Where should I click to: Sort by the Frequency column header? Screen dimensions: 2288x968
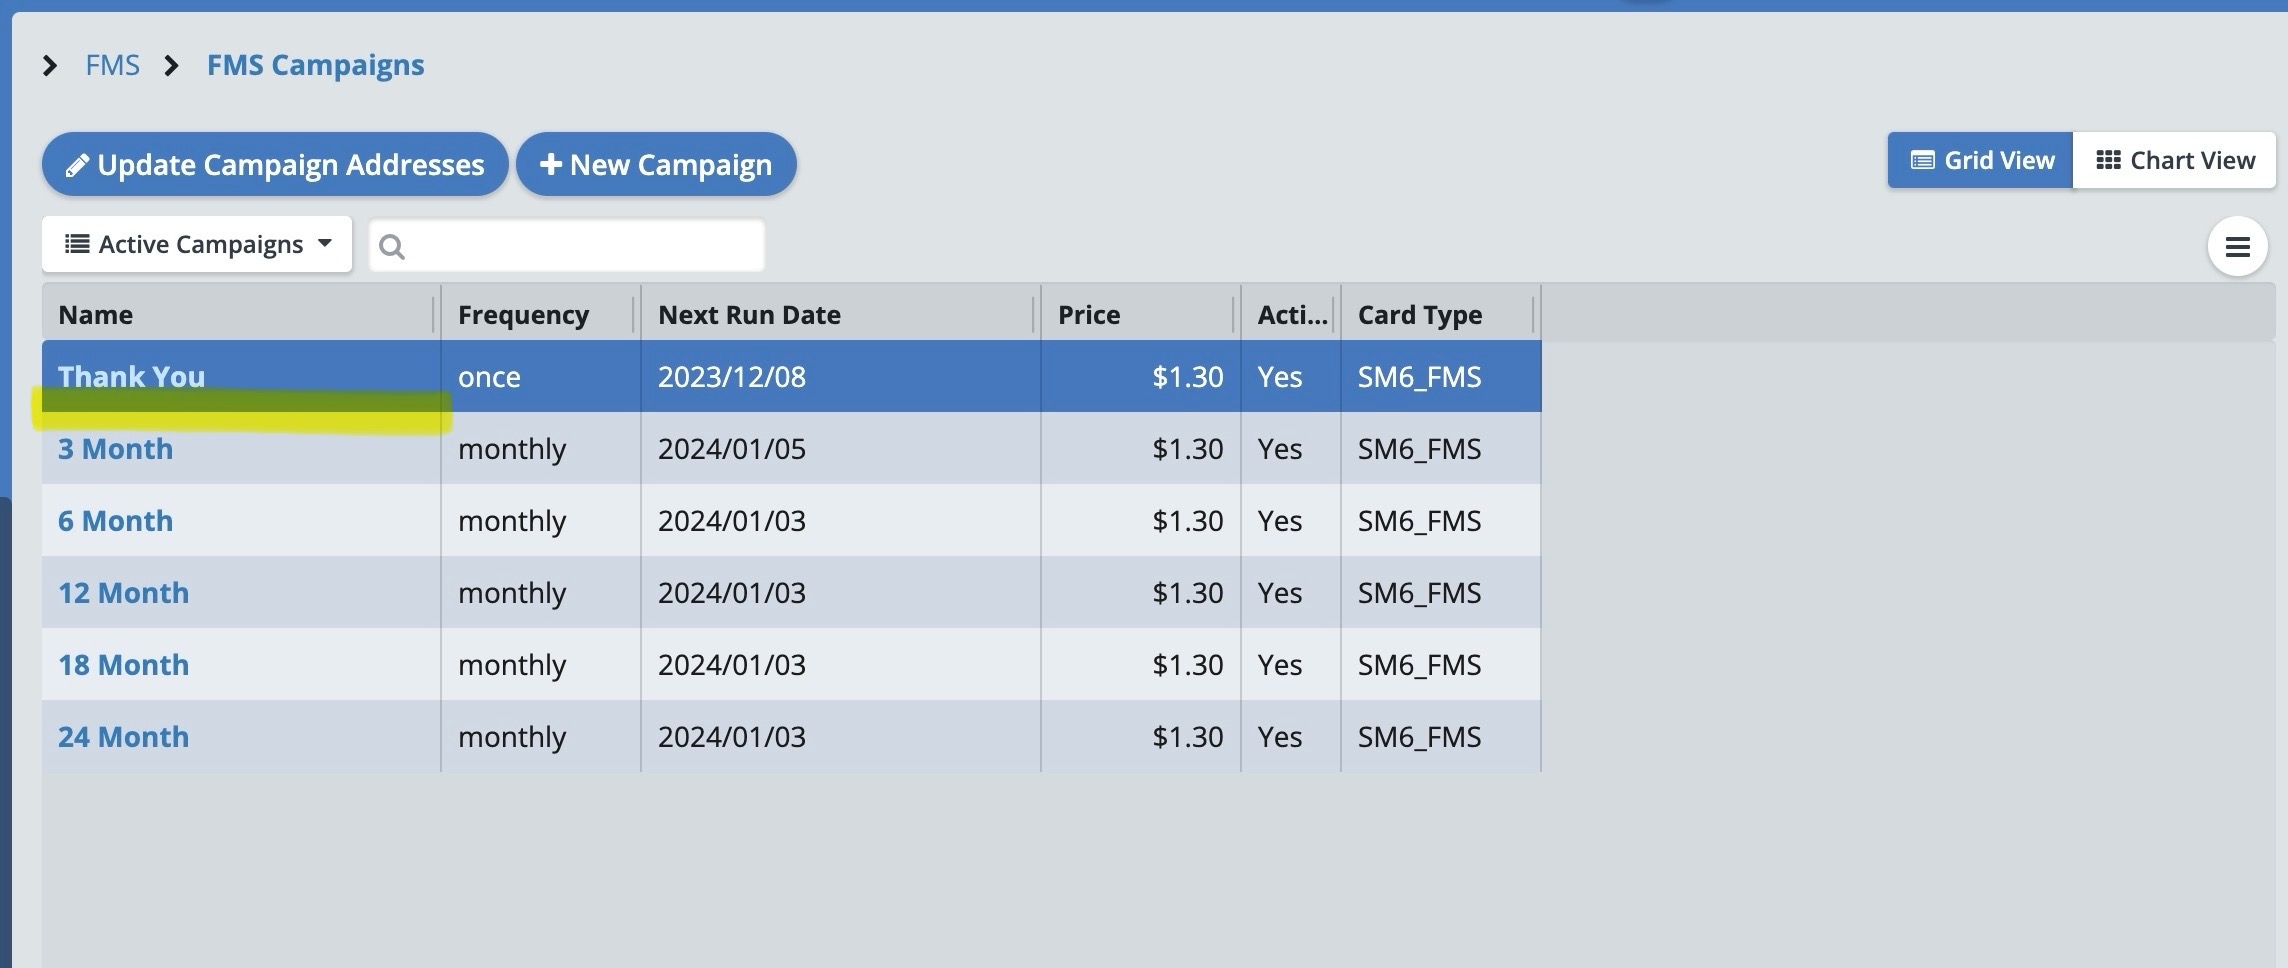coord(523,315)
